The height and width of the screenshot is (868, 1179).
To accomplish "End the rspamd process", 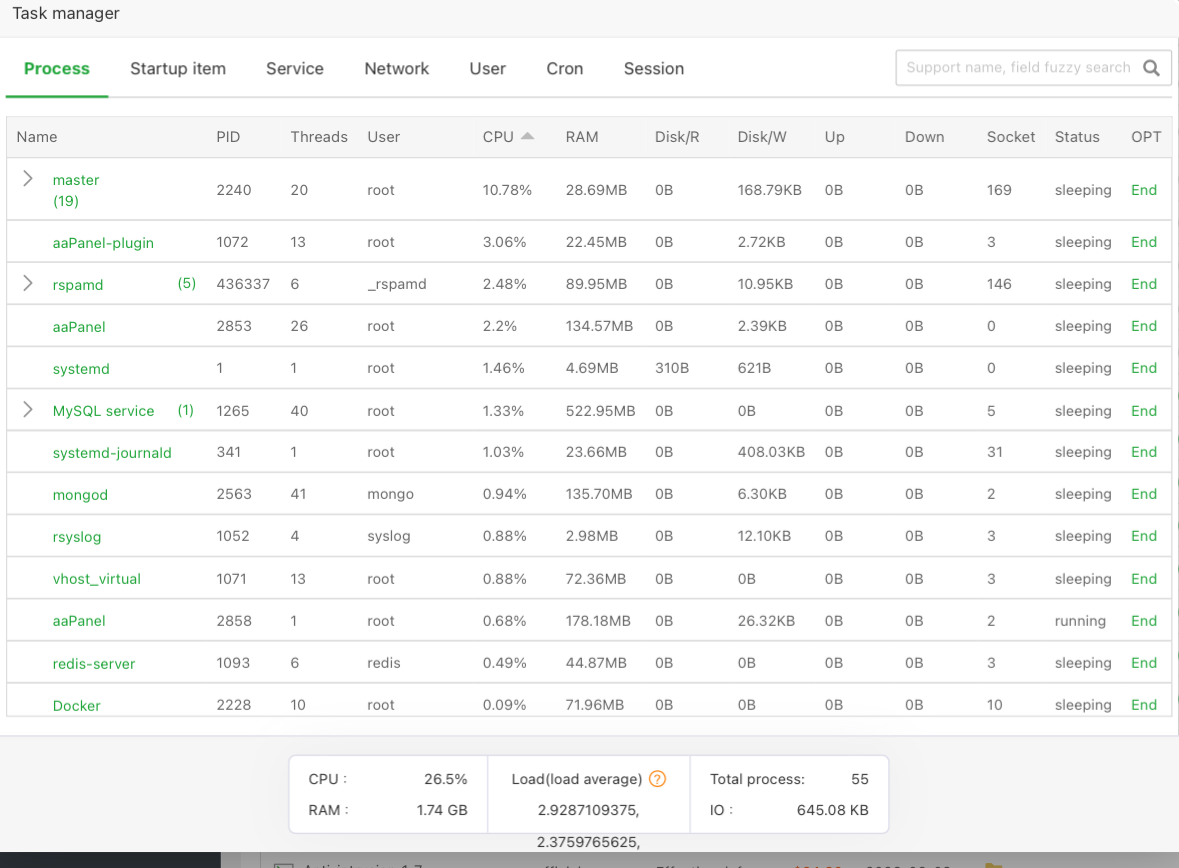I will point(1144,284).
